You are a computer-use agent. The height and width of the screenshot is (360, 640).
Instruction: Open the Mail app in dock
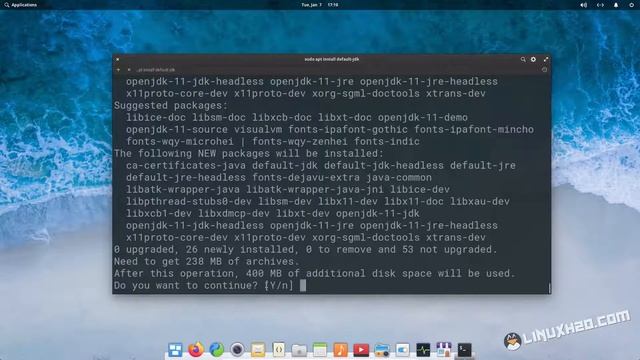258,350
